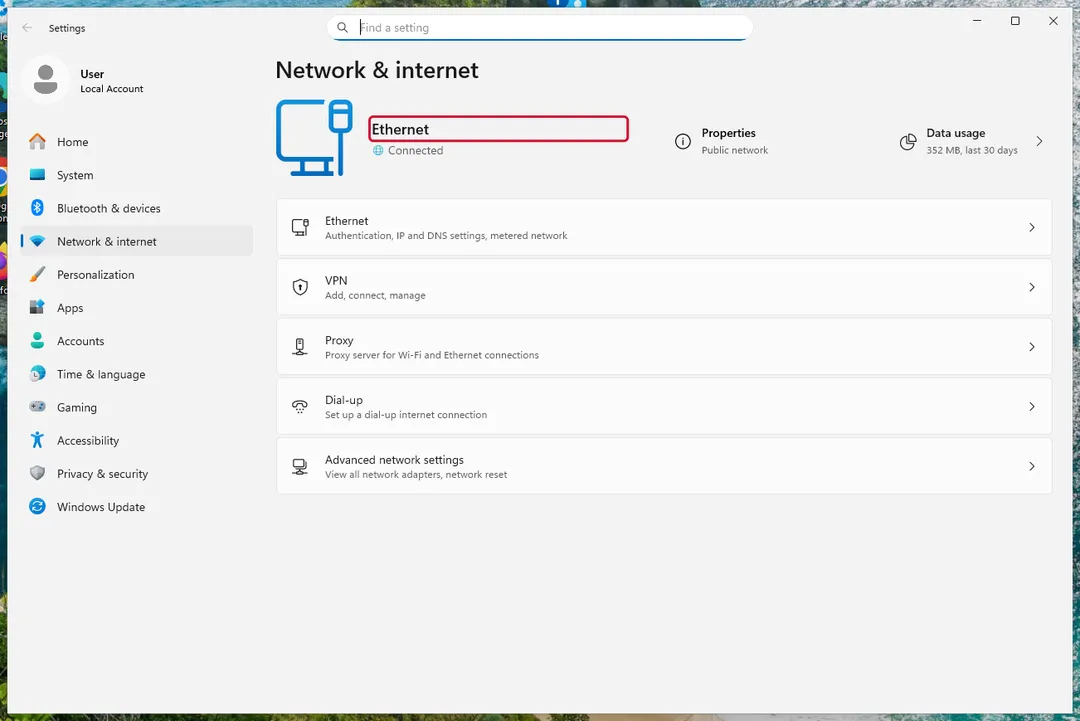
Task: Click the Accounts person icon
Action: [37, 340]
